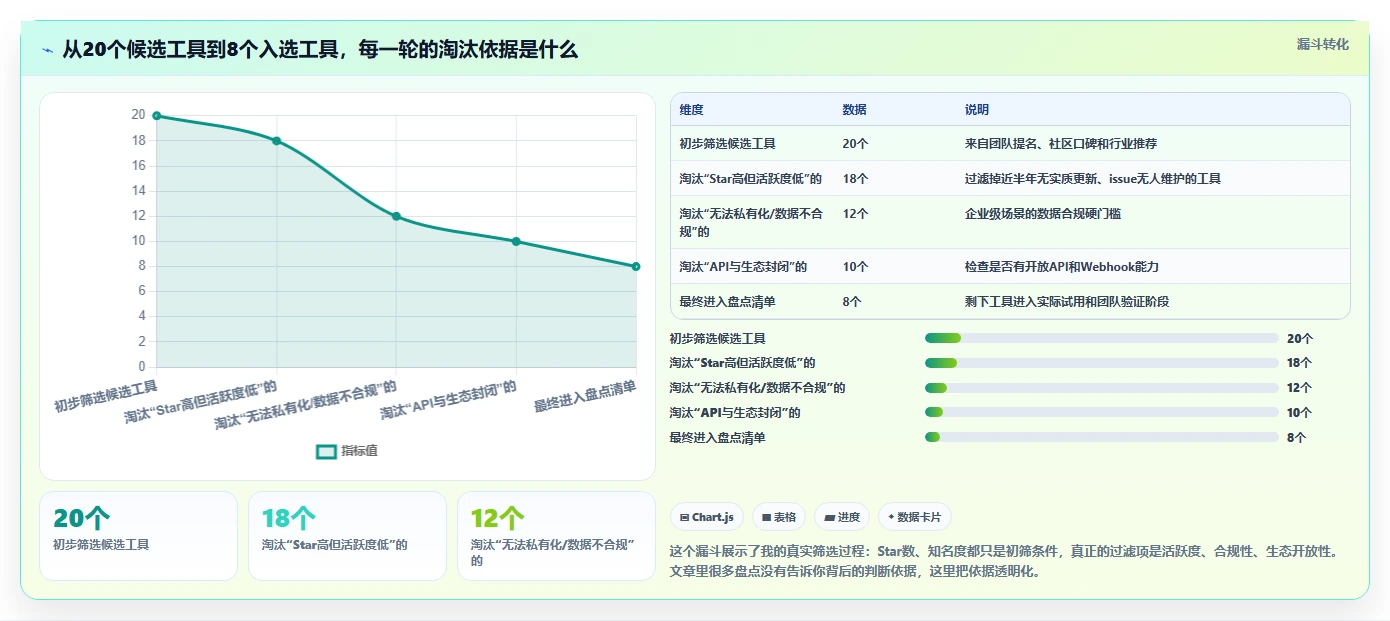
Task: Click the page title about 20个候选工具
Action: (x=320, y=50)
